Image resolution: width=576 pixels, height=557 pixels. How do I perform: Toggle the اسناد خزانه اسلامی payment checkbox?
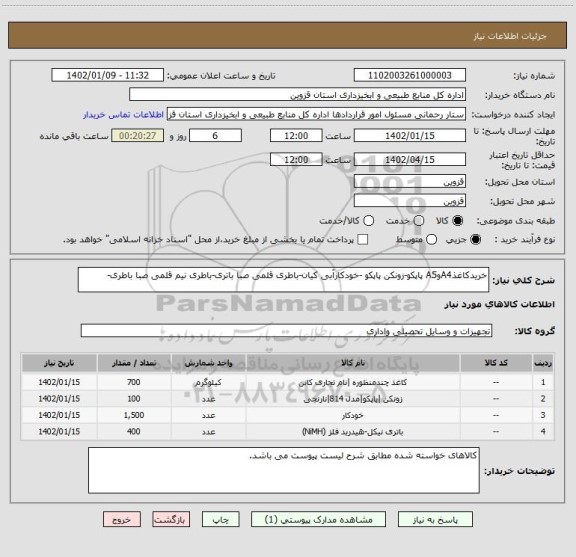click(x=363, y=240)
